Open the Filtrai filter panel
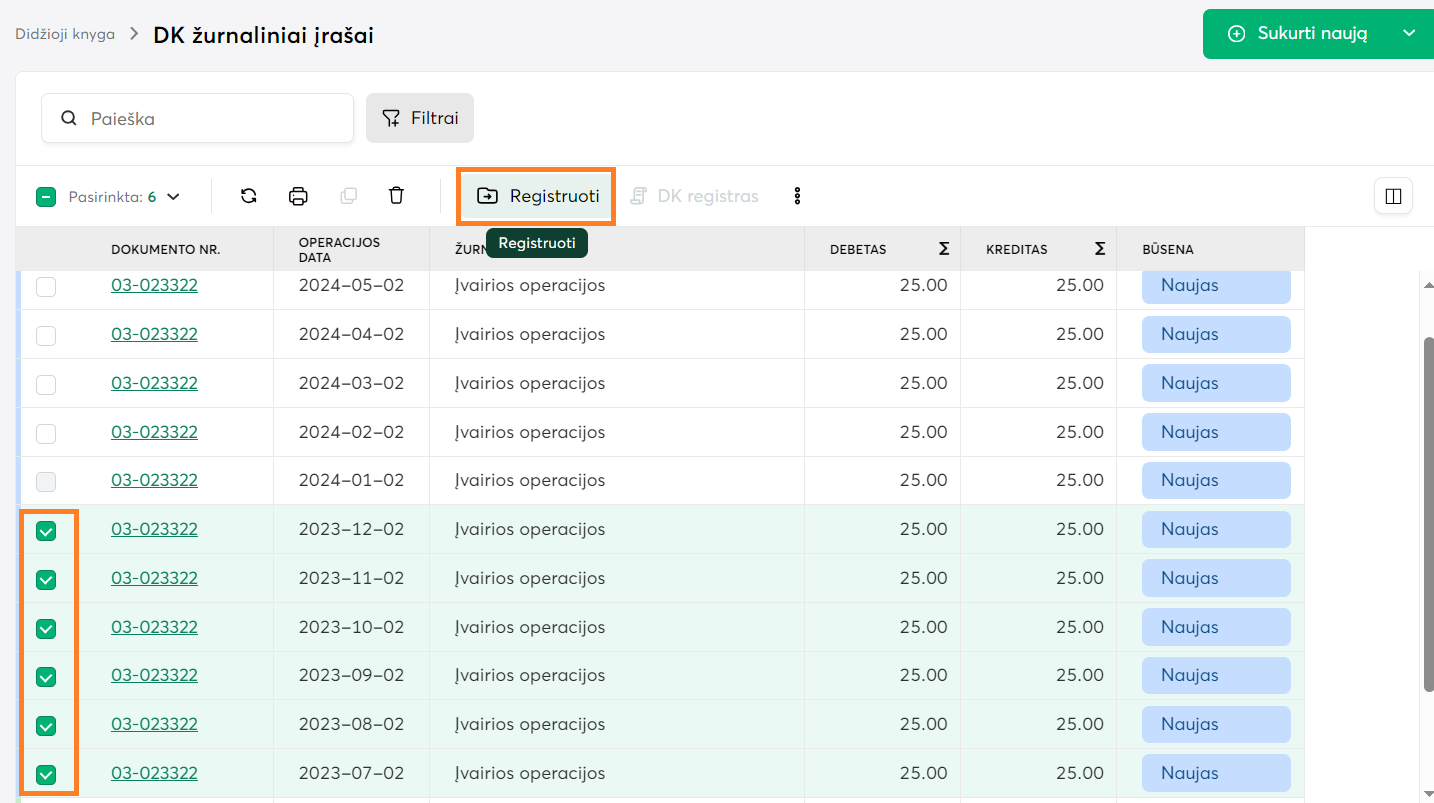The height and width of the screenshot is (803, 1434). point(420,118)
